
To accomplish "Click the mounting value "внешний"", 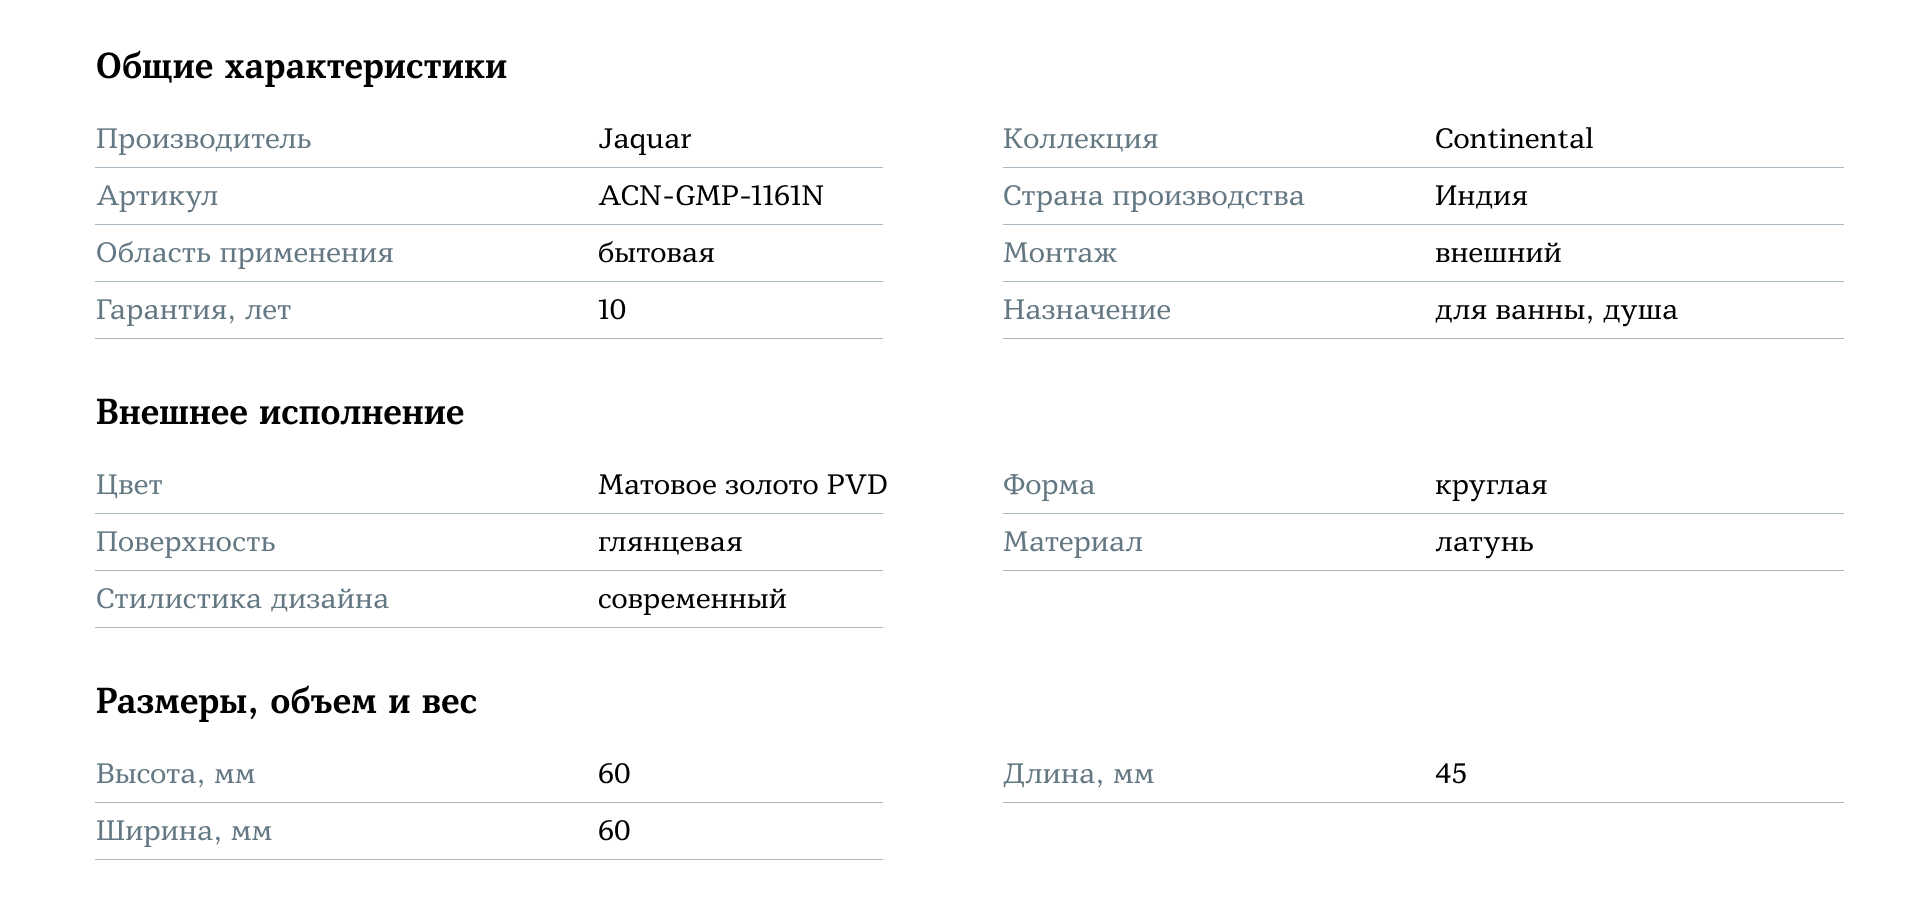I will (x=1497, y=253).
